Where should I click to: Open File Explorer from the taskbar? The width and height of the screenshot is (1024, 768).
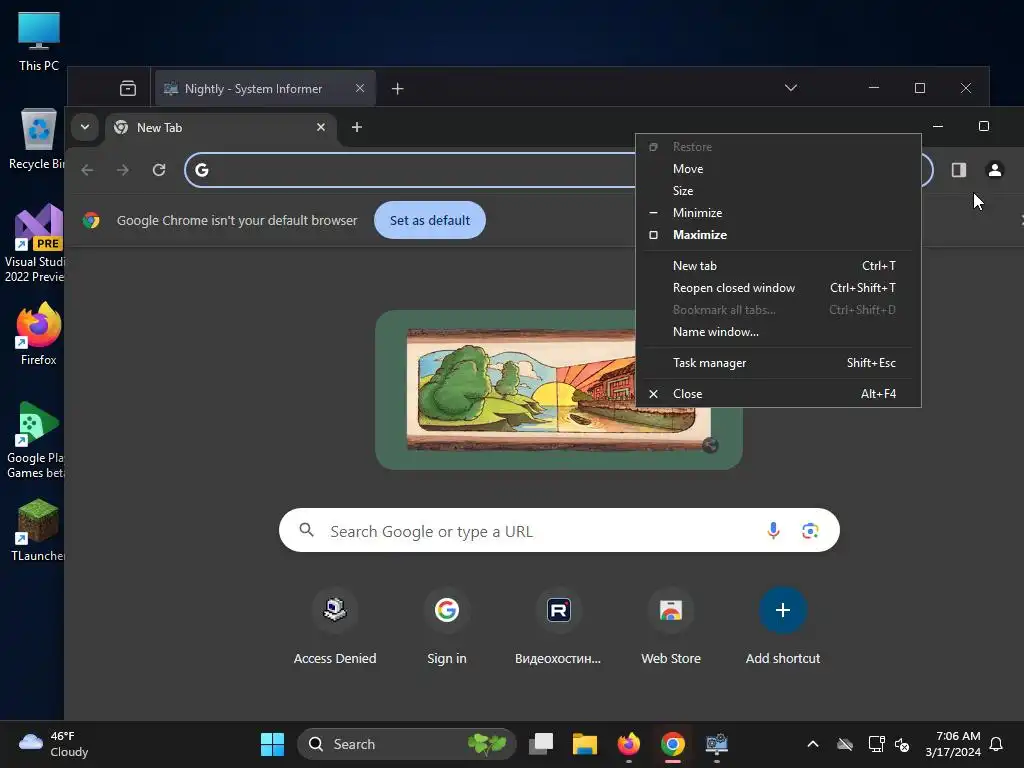pos(584,744)
